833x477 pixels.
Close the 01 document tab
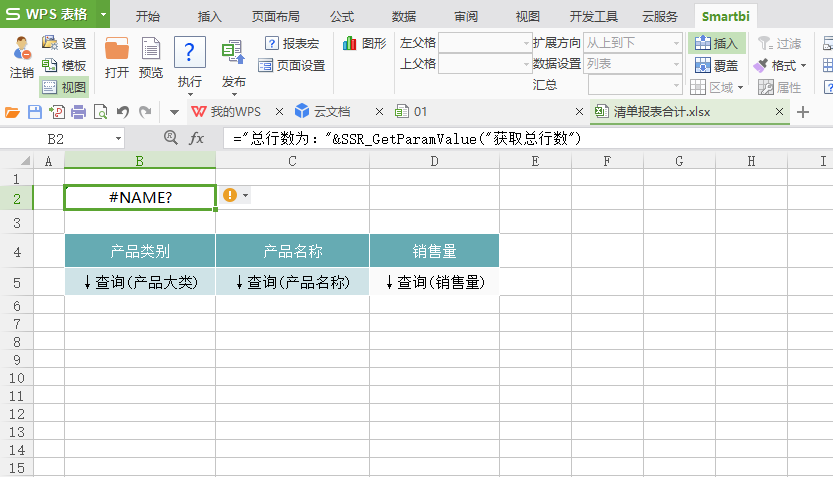pos(579,112)
